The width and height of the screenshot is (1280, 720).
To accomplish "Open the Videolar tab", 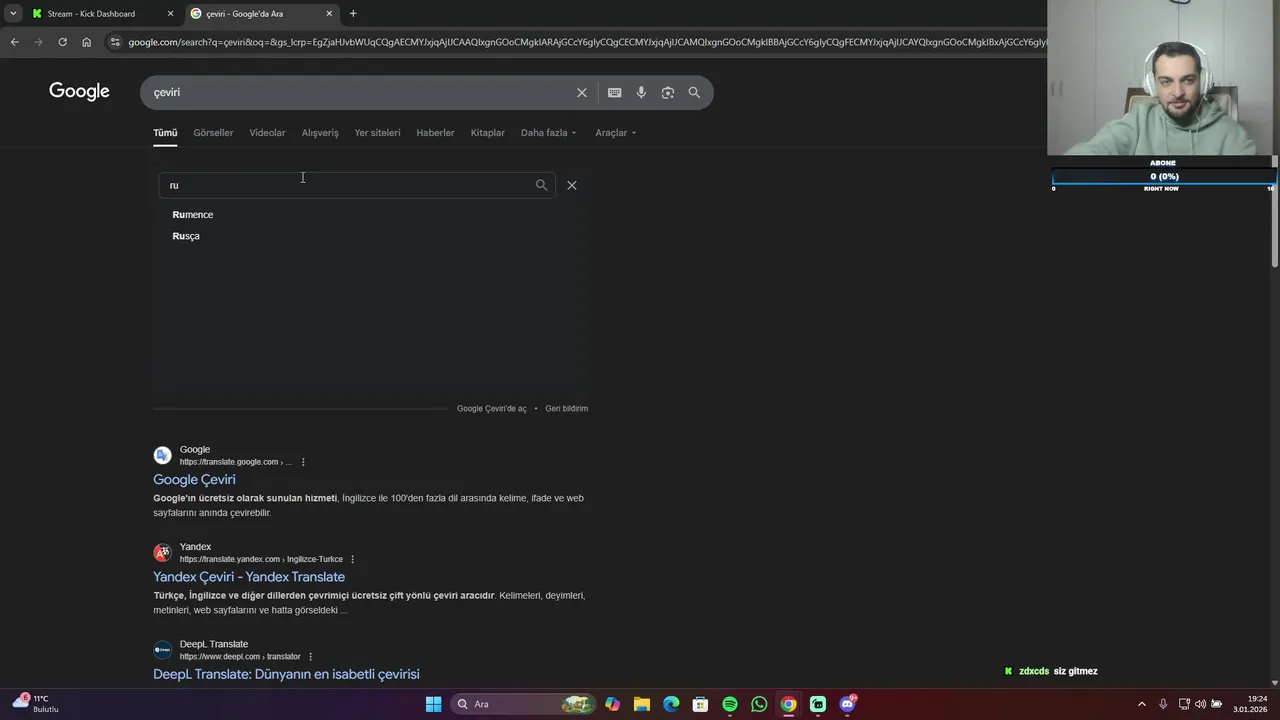I will 267,133.
